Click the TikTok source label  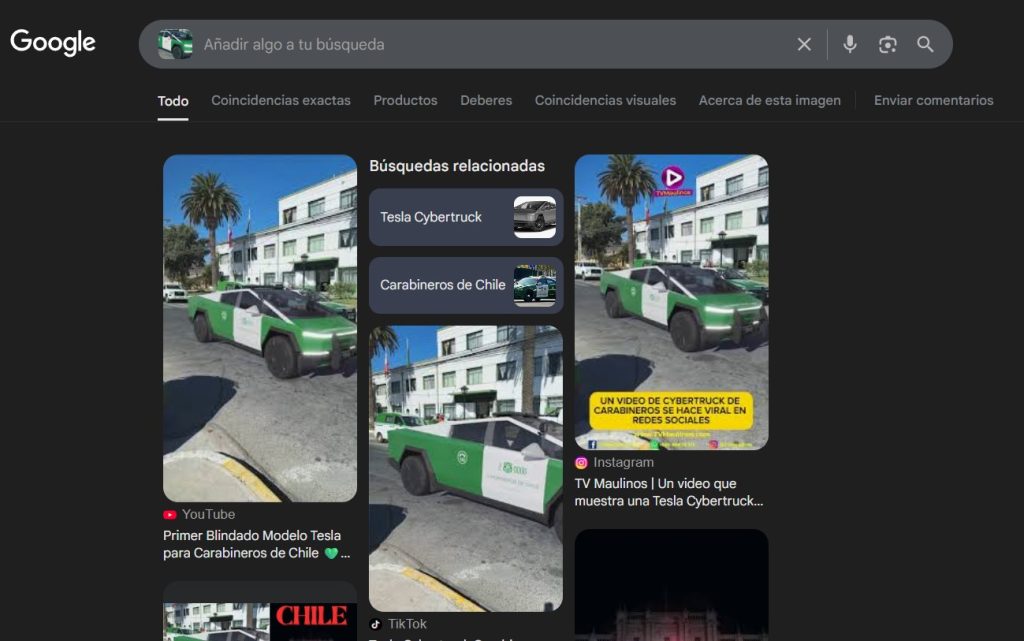click(x=407, y=624)
